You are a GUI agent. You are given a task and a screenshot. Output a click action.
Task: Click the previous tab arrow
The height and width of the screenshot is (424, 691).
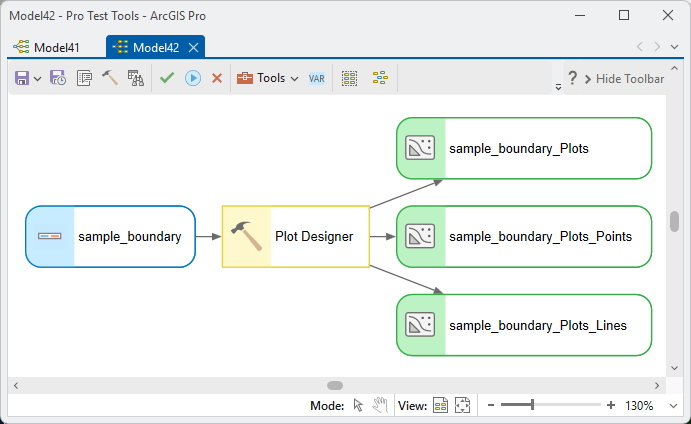click(x=640, y=47)
